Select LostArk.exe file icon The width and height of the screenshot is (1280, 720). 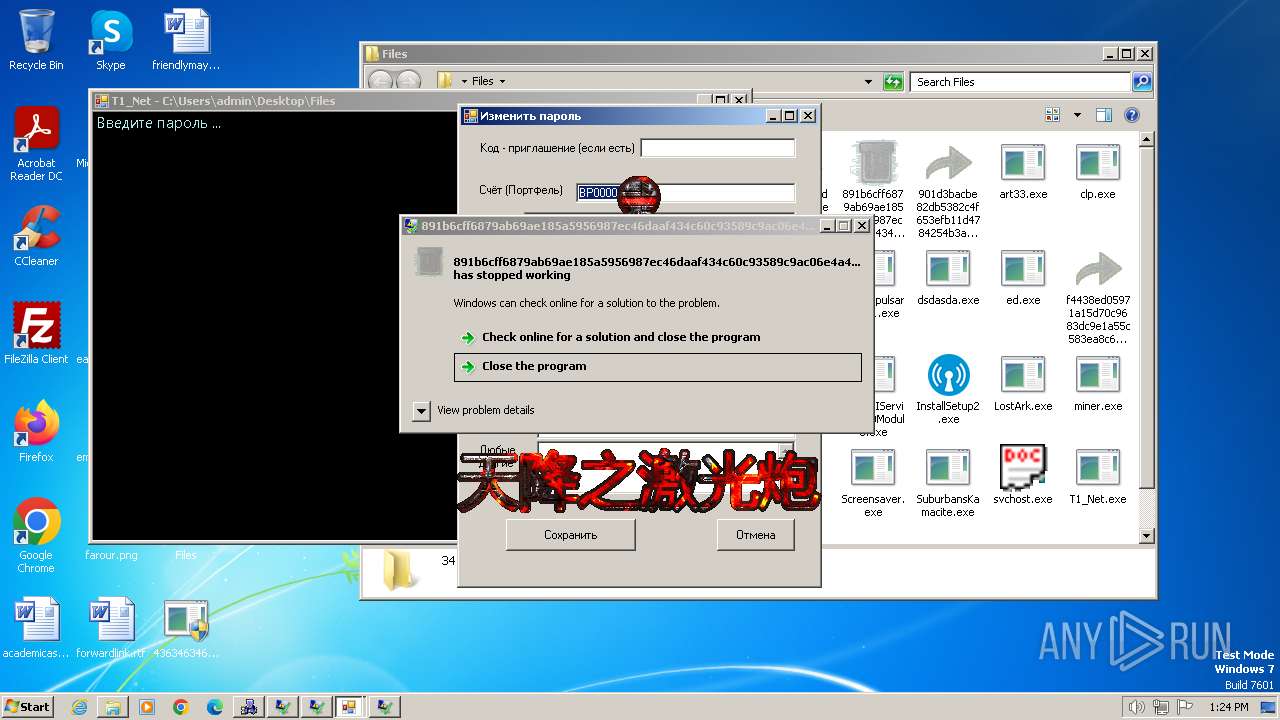click(x=1023, y=383)
